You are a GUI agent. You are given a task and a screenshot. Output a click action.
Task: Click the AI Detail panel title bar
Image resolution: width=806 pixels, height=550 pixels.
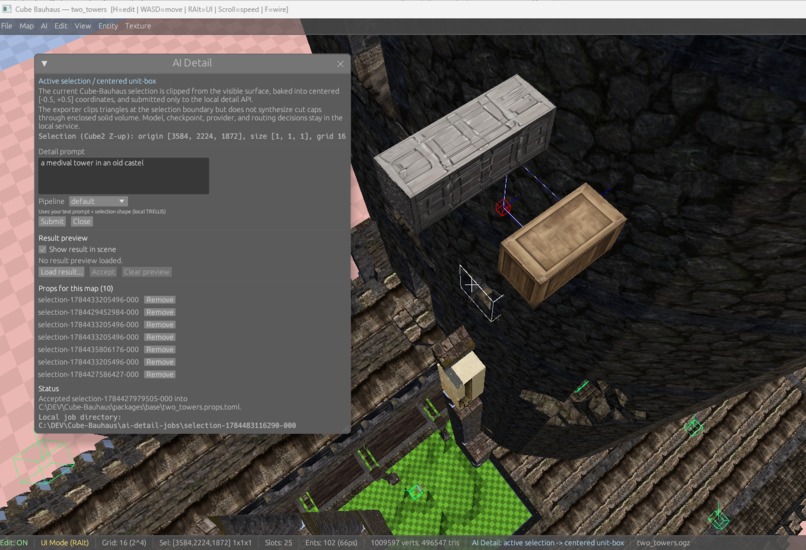pyautogui.click(x=192, y=63)
